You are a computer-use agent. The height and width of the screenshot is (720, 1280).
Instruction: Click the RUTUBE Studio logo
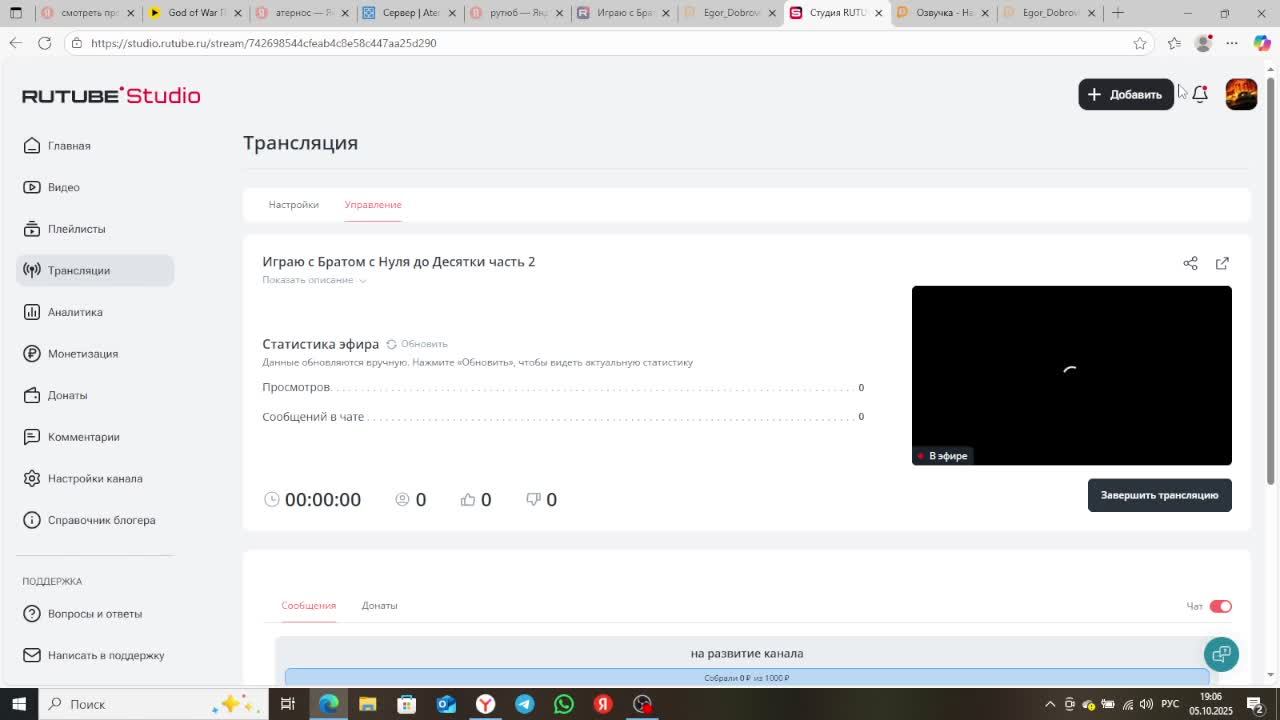111,95
